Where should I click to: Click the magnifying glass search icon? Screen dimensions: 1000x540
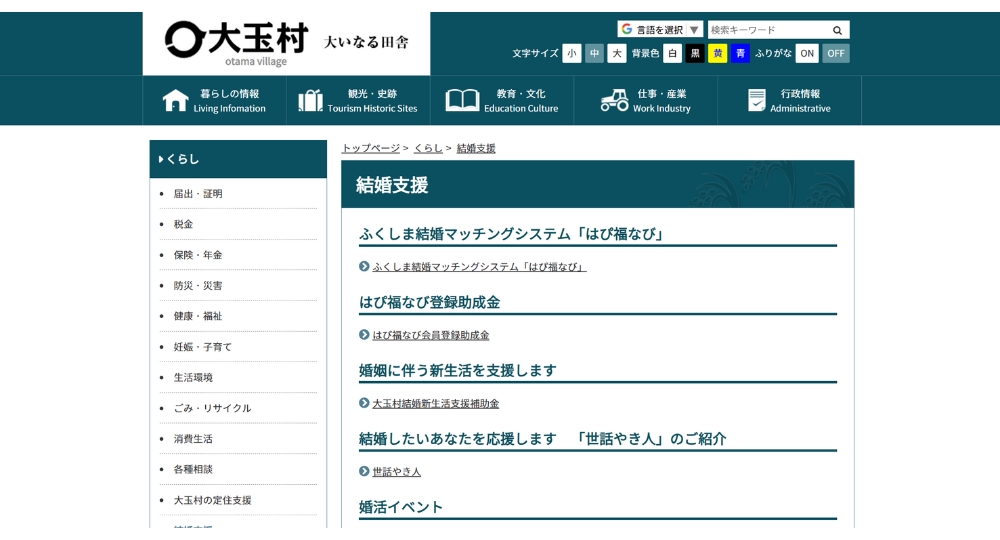pyautogui.click(x=837, y=30)
